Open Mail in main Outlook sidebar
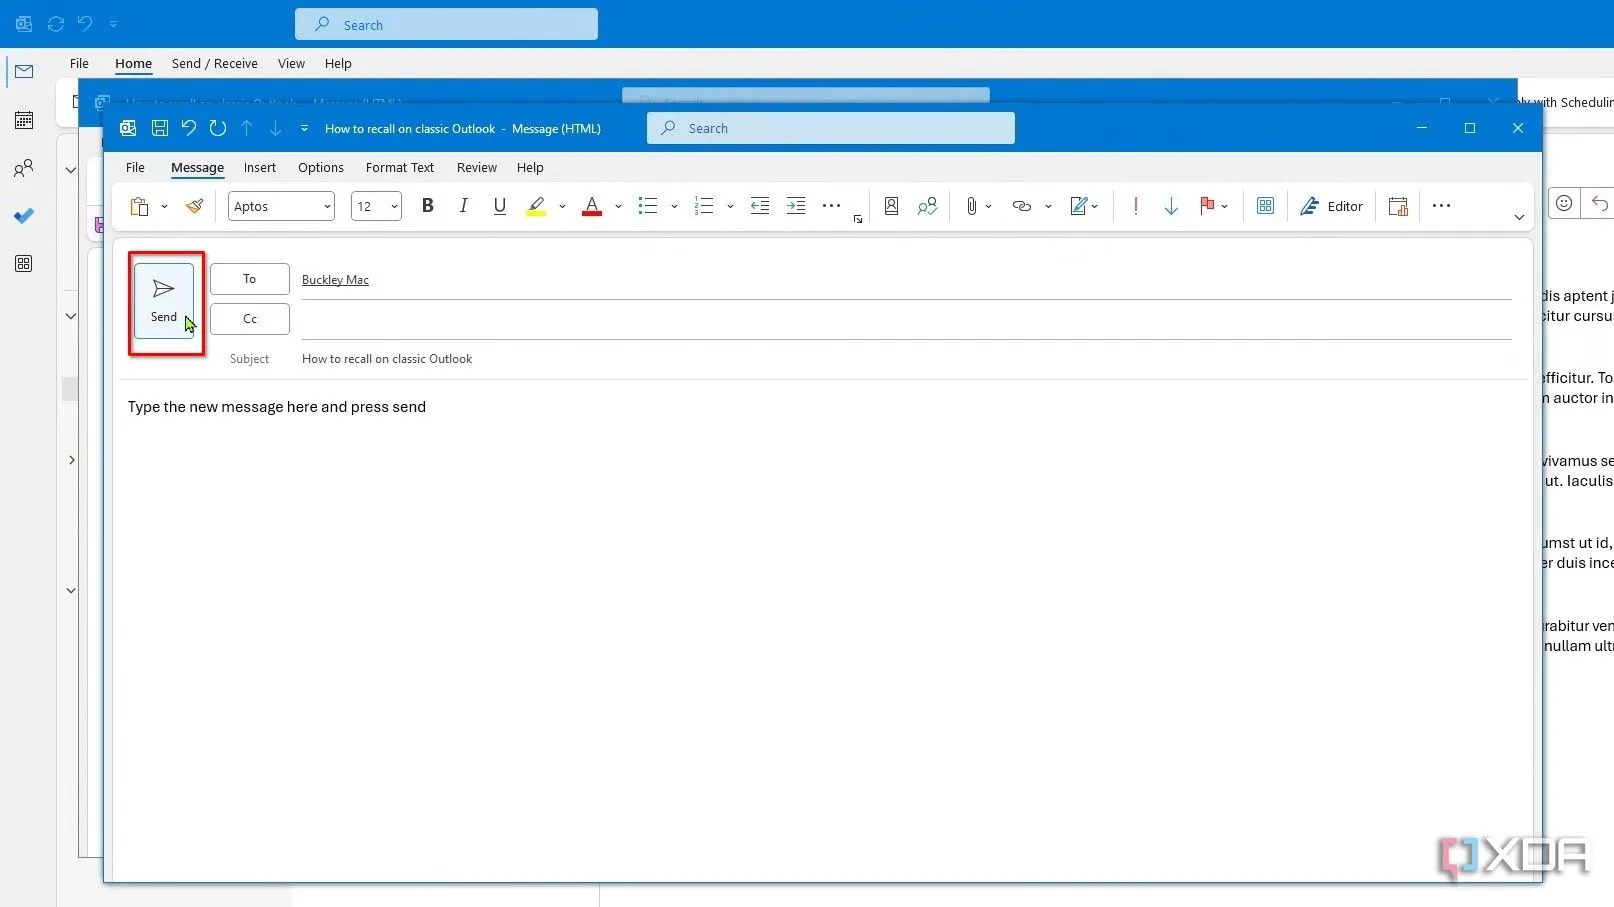The width and height of the screenshot is (1614, 907). coord(24,72)
